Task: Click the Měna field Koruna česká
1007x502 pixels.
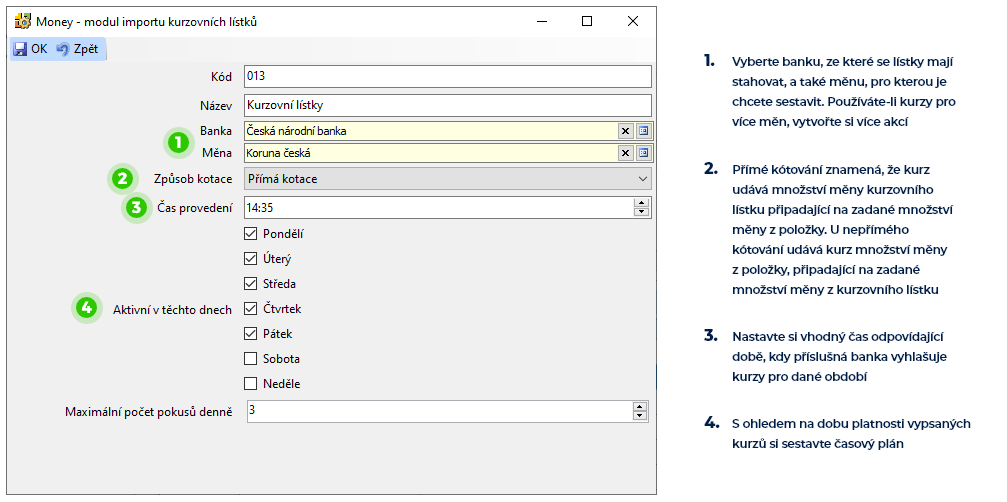Action: (x=430, y=153)
